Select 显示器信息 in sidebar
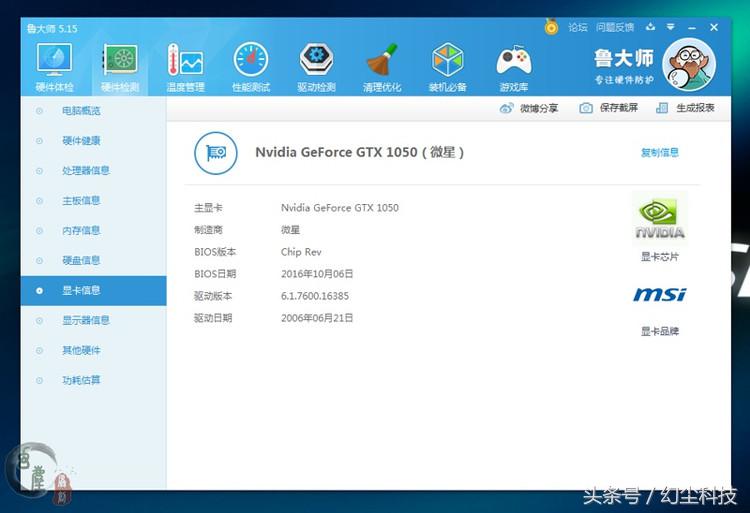The width and height of the screenshot is (750, 513). 94,320
